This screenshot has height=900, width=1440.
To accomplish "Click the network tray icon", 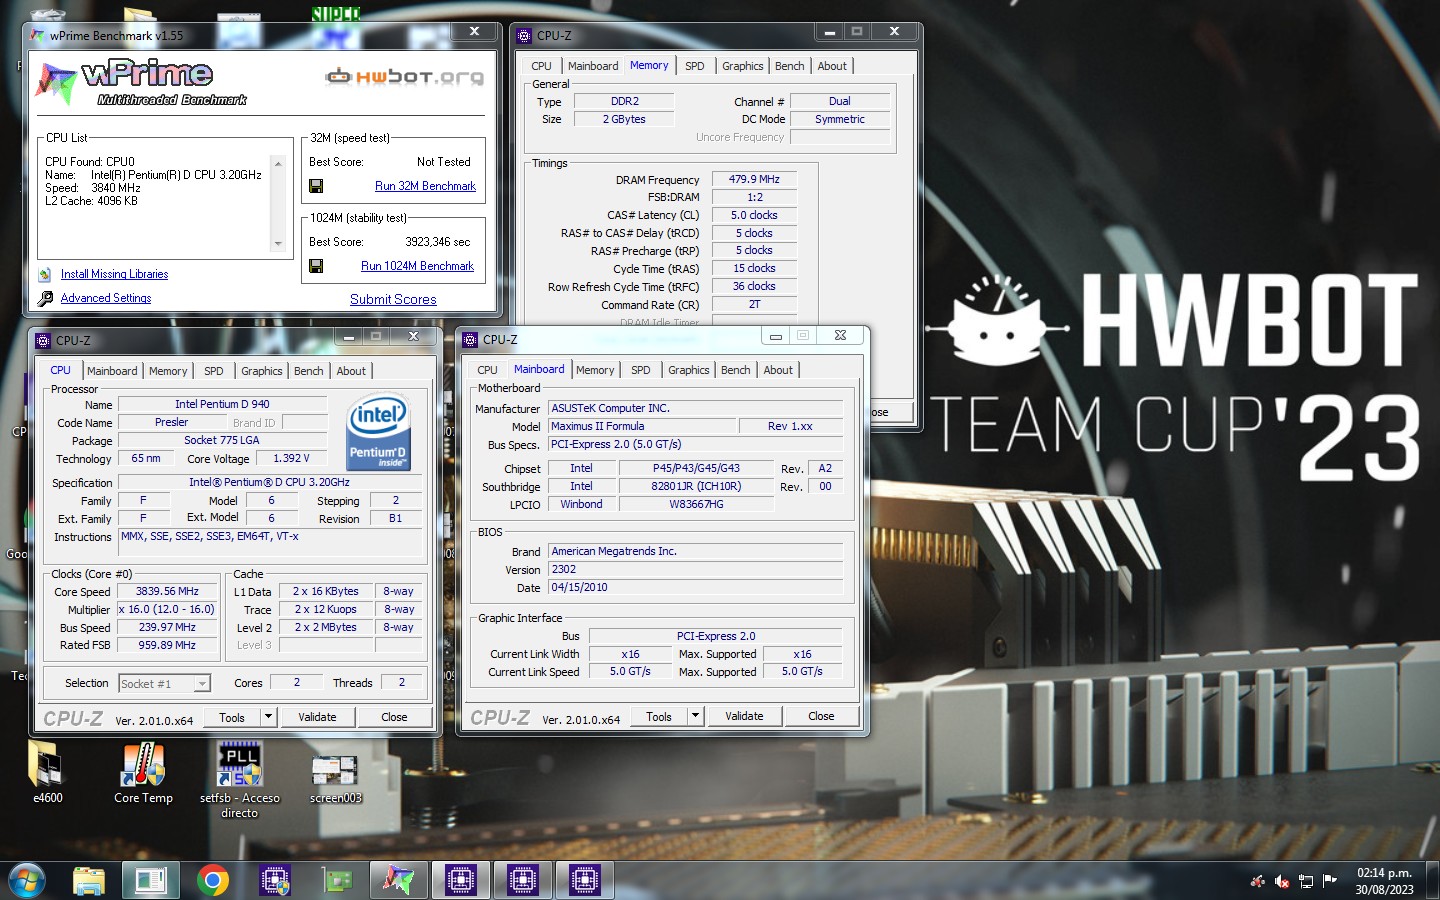I will tap(1306, 881).
